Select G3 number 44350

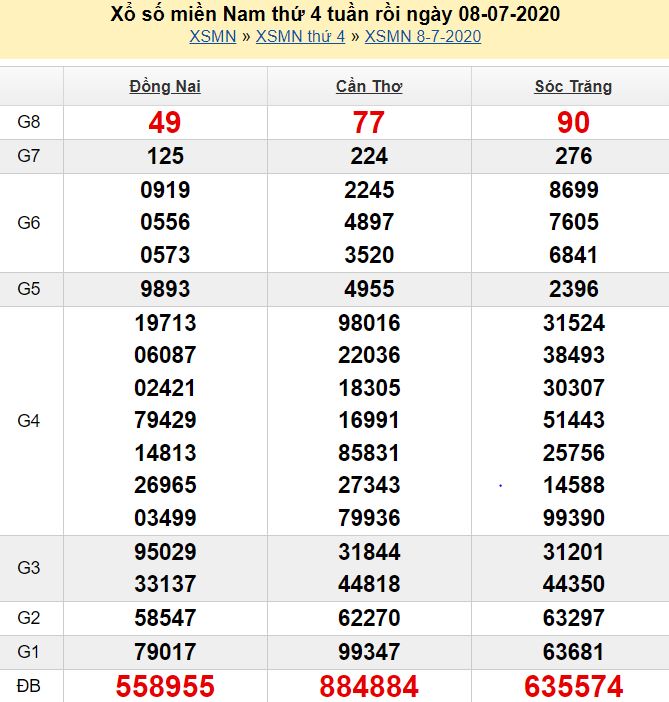pyautogui.click(x=574, y=584)
